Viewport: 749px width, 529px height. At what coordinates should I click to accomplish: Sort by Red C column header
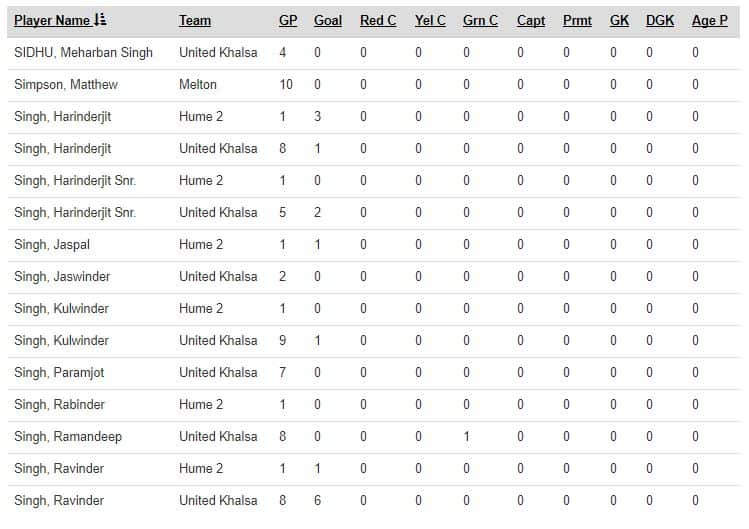378,20
